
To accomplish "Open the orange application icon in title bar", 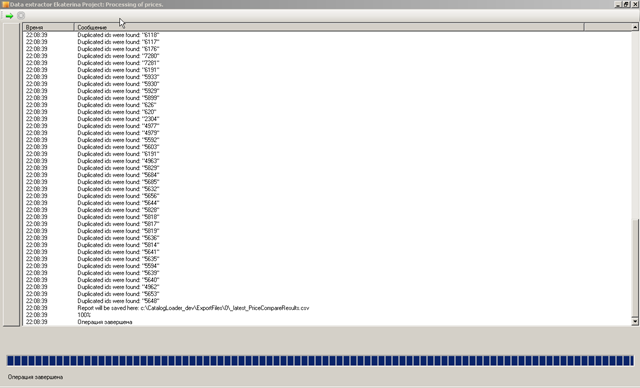I will pos(5,4).
